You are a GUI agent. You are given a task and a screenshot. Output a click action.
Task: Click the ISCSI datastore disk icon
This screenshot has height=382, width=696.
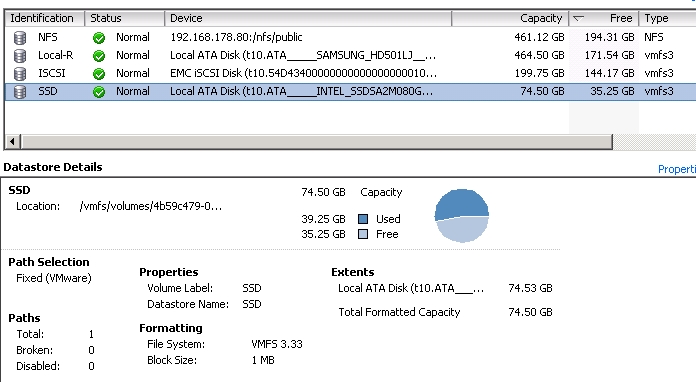20,73
